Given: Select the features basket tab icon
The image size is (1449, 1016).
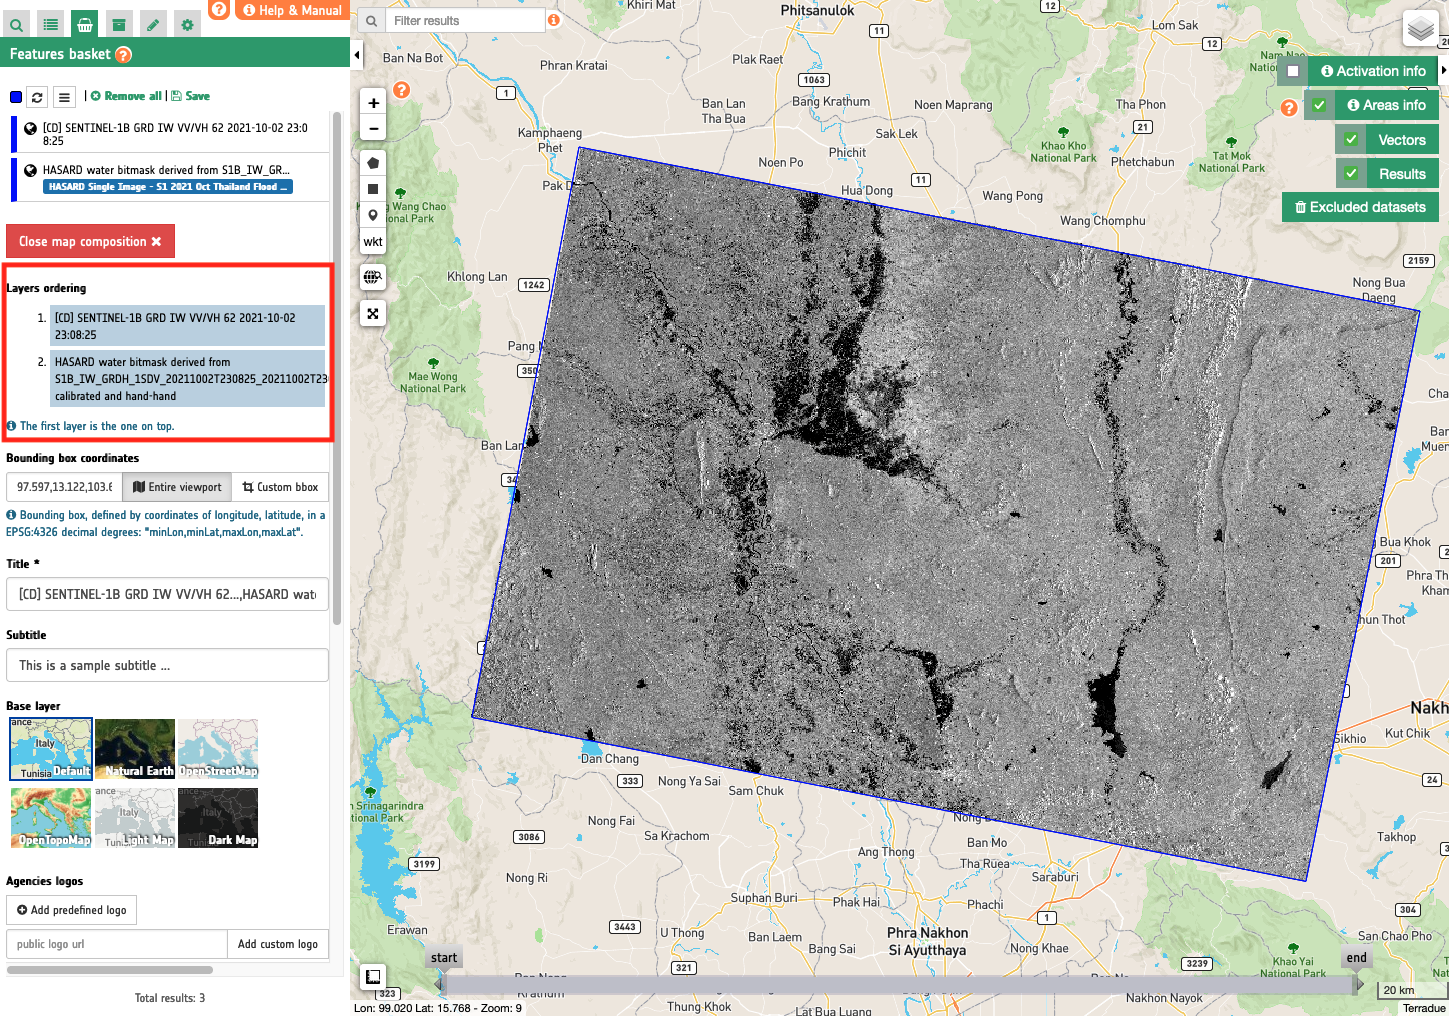Looking at the screenshot, I should (x=85, y=25).
